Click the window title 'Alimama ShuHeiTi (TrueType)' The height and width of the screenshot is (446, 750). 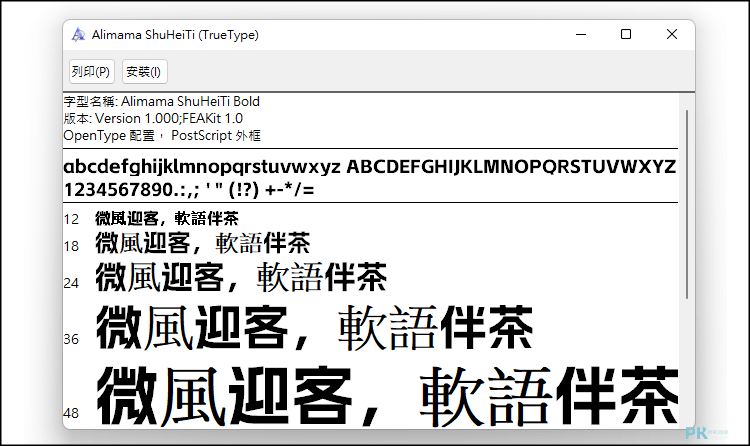coord(175,35)
